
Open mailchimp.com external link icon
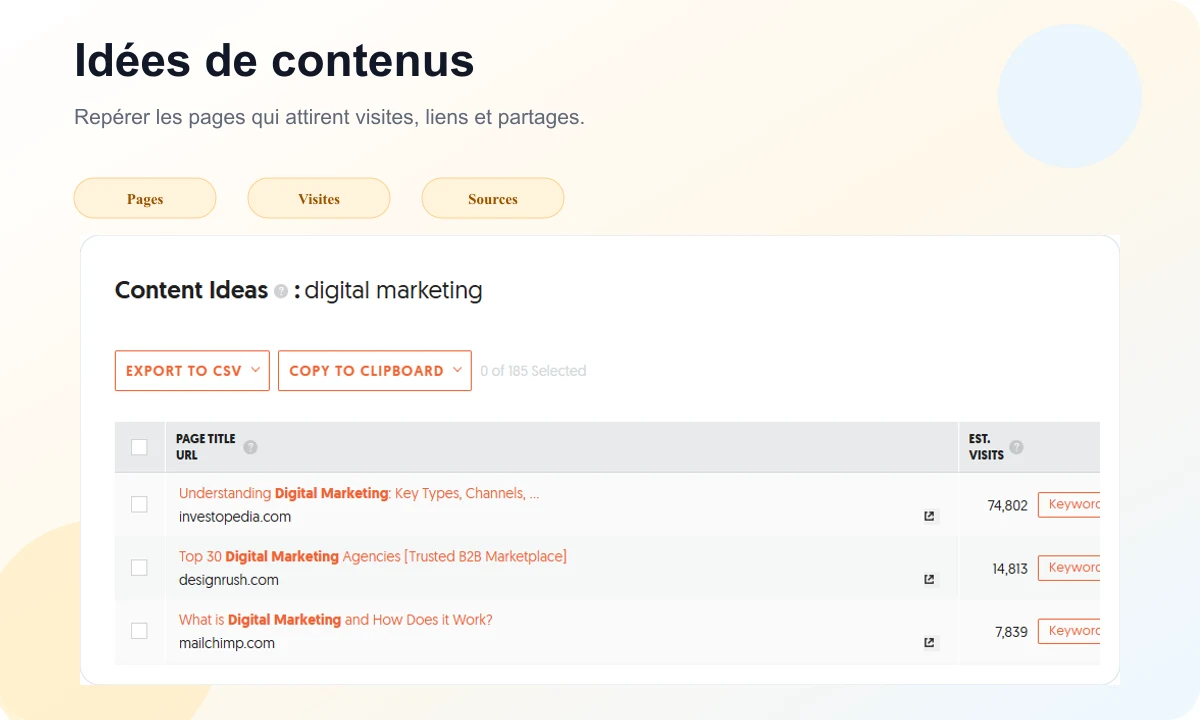coord(929,643)
